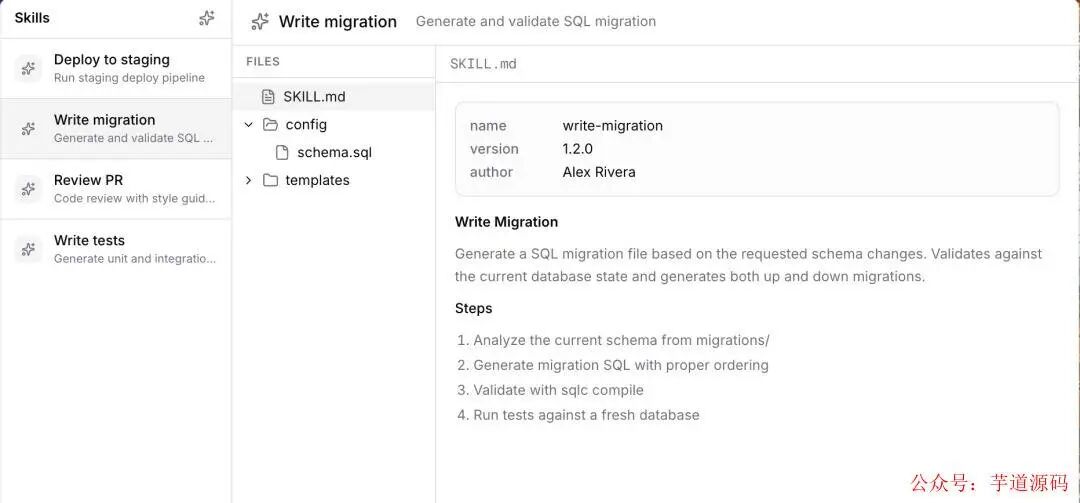Click the Deploy to staging skill icon
This screenshot has width=1080, height=503.
click(x=28, y=68)
